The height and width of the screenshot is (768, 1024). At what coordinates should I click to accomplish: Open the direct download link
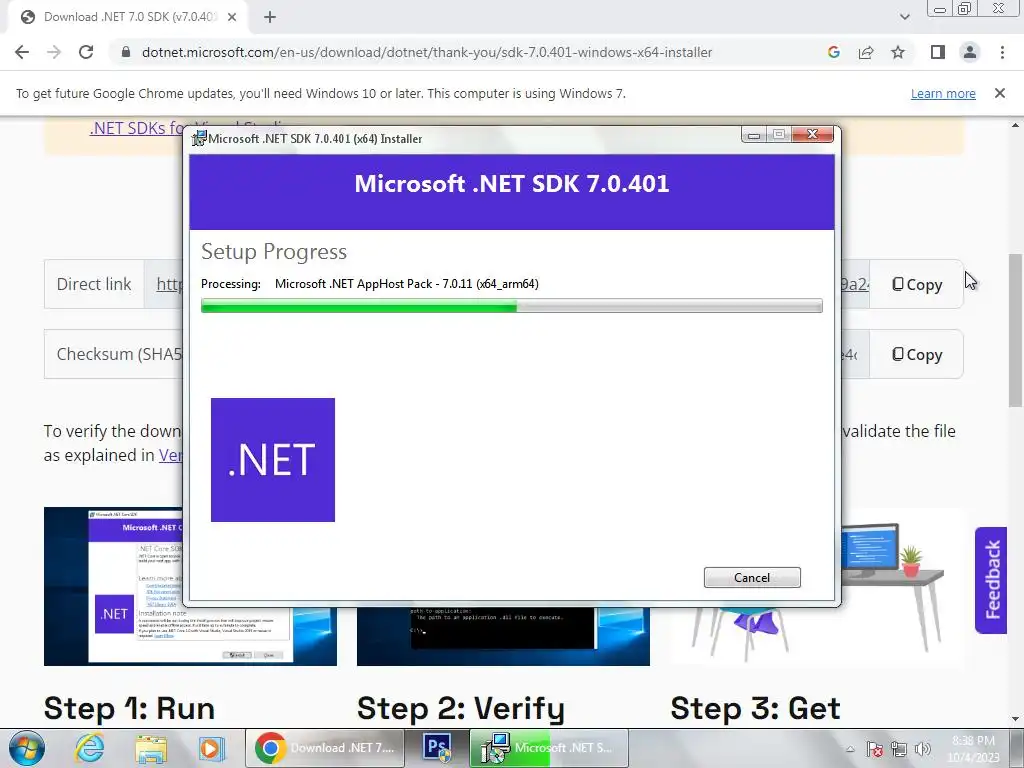tap(169, 284)
